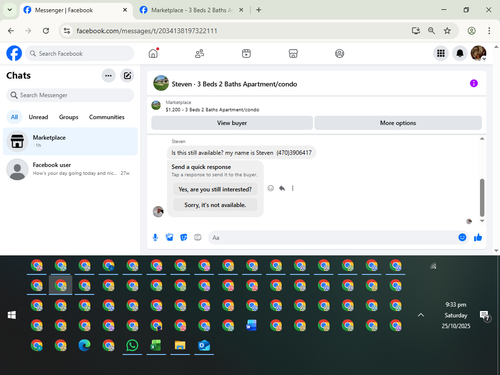The height and width of the screenshot is (375, 500).
Task: Reply to the message arrow icon
Action: point(282,188)
